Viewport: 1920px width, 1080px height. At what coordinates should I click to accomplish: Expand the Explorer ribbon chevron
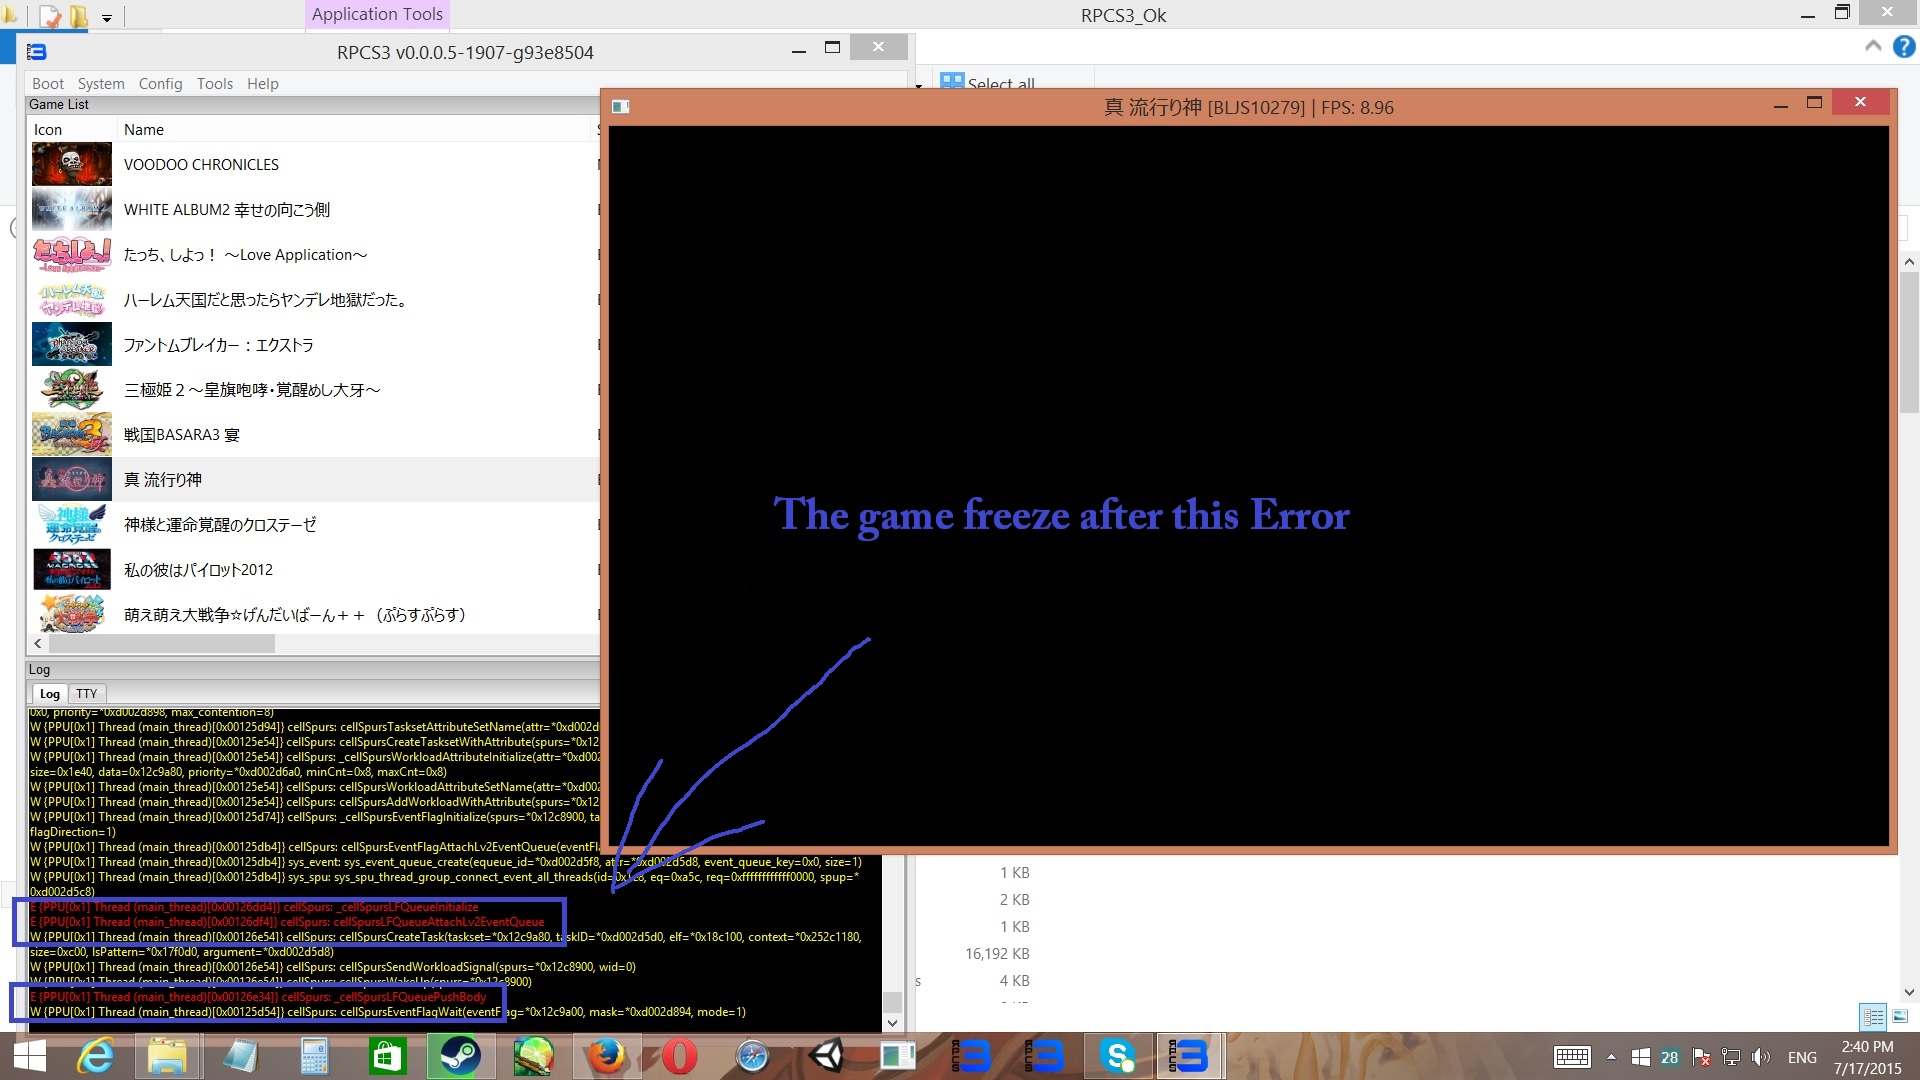pyautogui.click(x=1873, y=47)
